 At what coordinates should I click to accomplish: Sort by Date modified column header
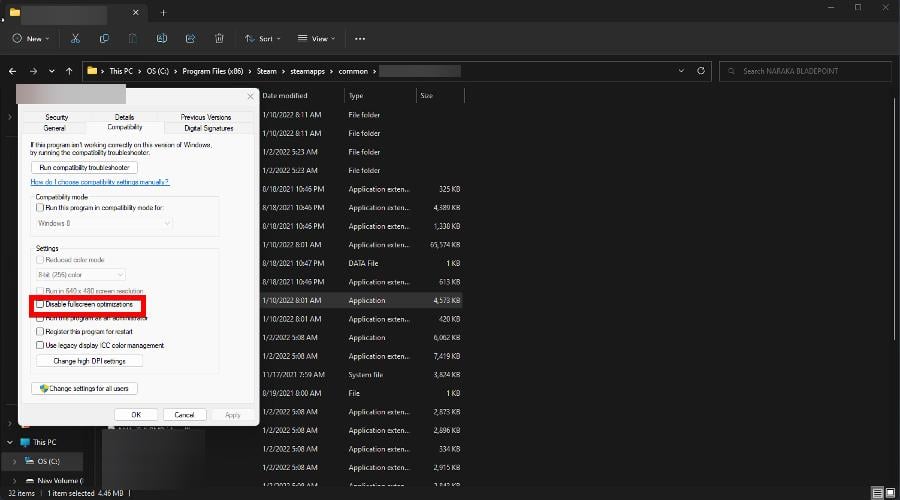[285, 96]
